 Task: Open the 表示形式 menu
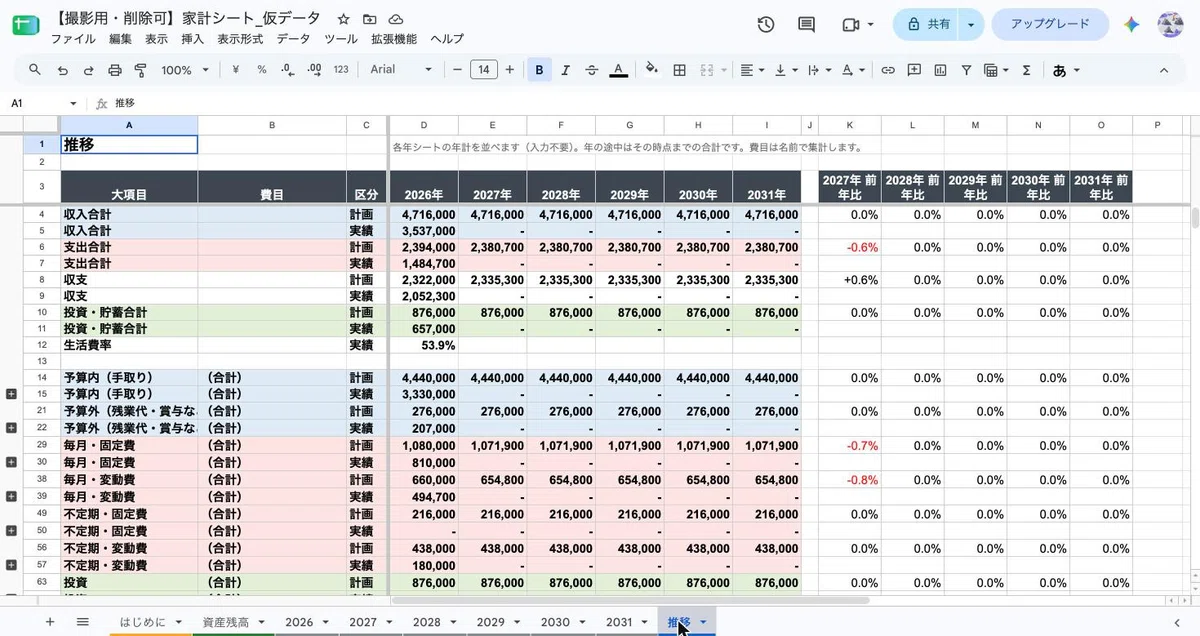click(x=240, y=39)
